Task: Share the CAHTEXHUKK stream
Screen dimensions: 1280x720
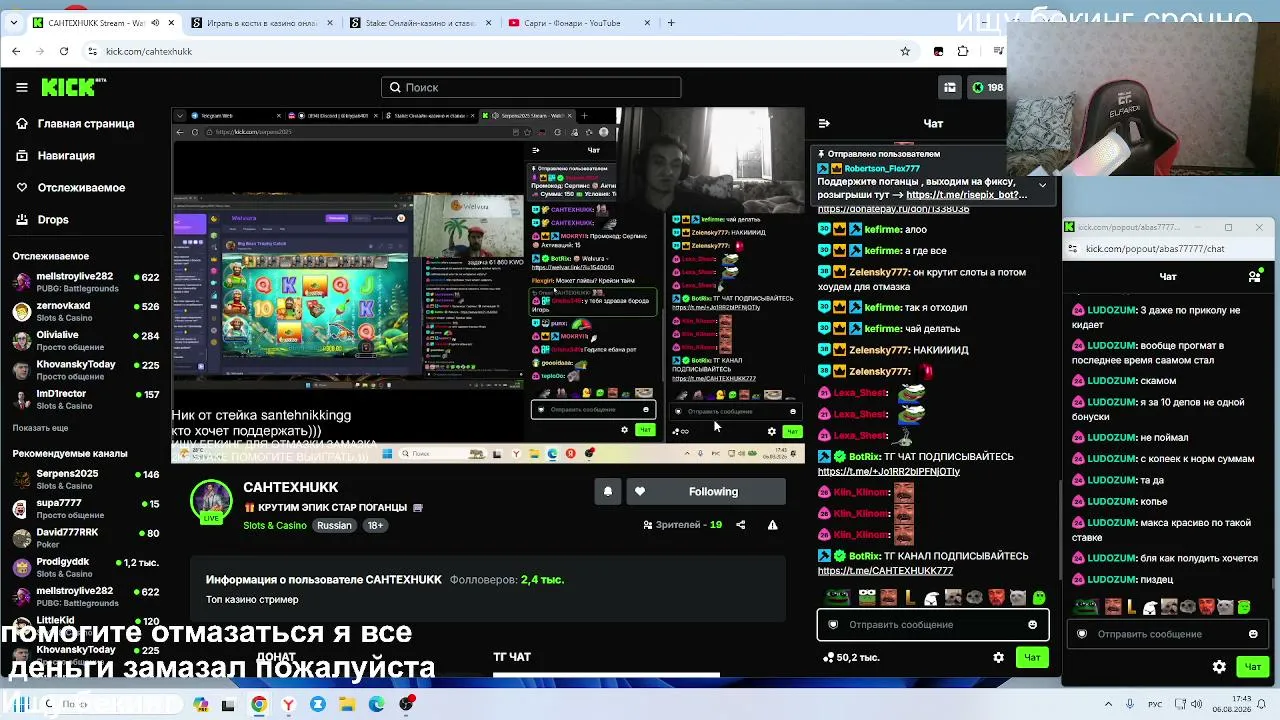Action: [x=740, y=525]
